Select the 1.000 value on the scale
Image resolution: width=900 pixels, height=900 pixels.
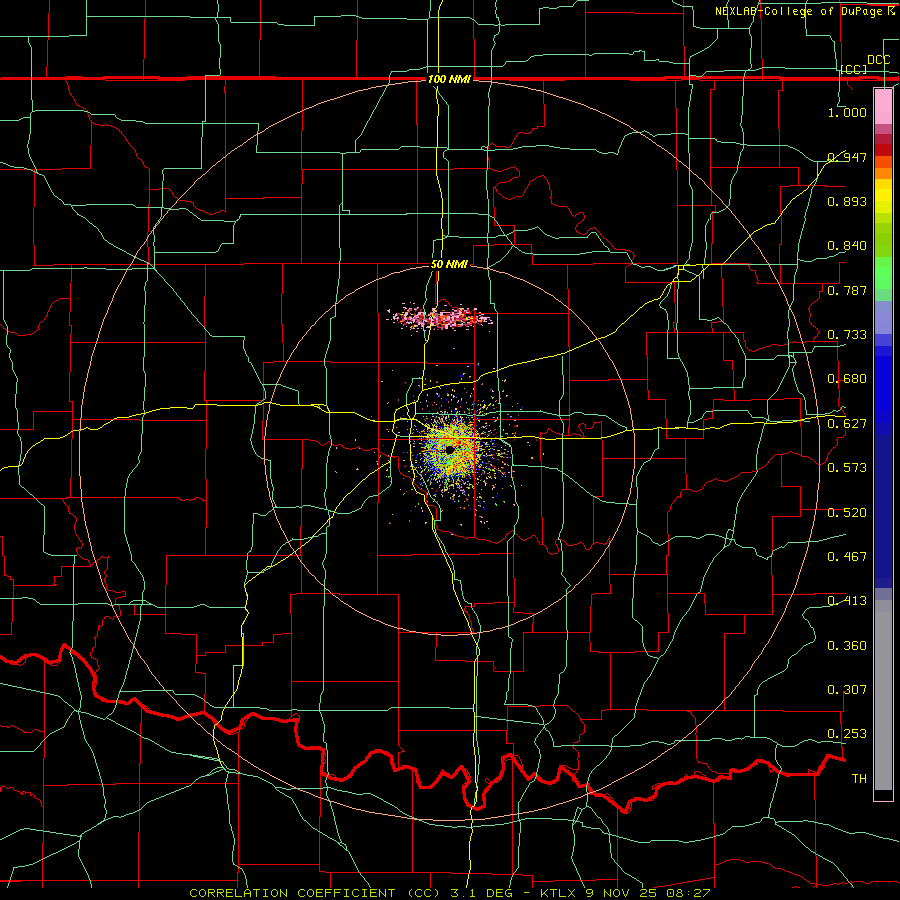click(x=847, y=112)
